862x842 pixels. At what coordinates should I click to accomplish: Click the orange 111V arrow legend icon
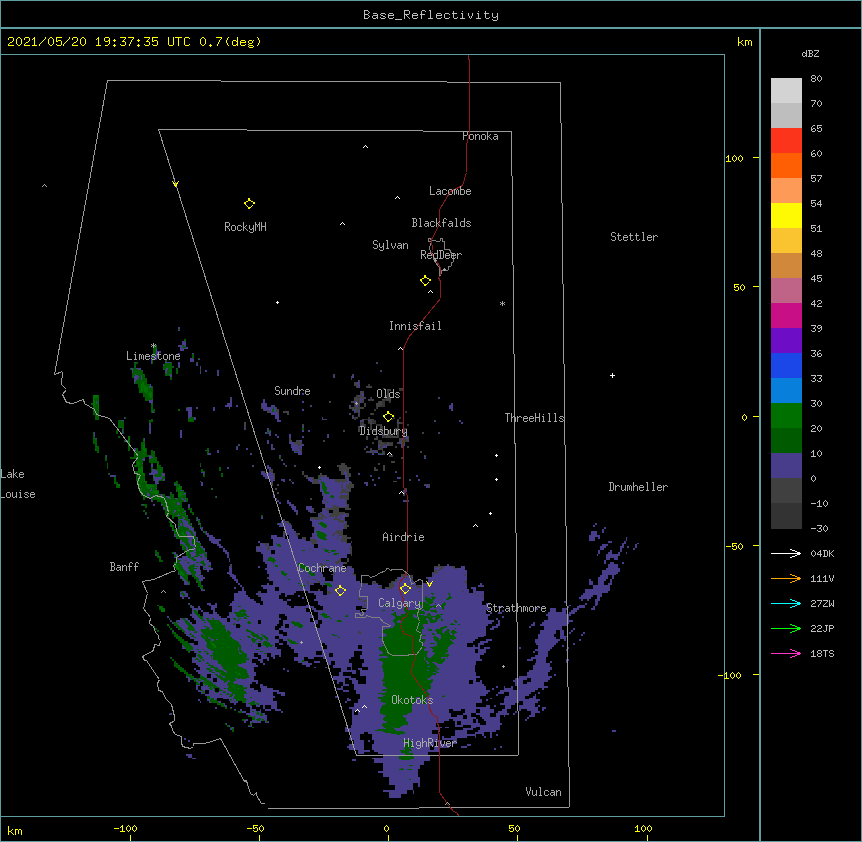[x=786, y=578]
